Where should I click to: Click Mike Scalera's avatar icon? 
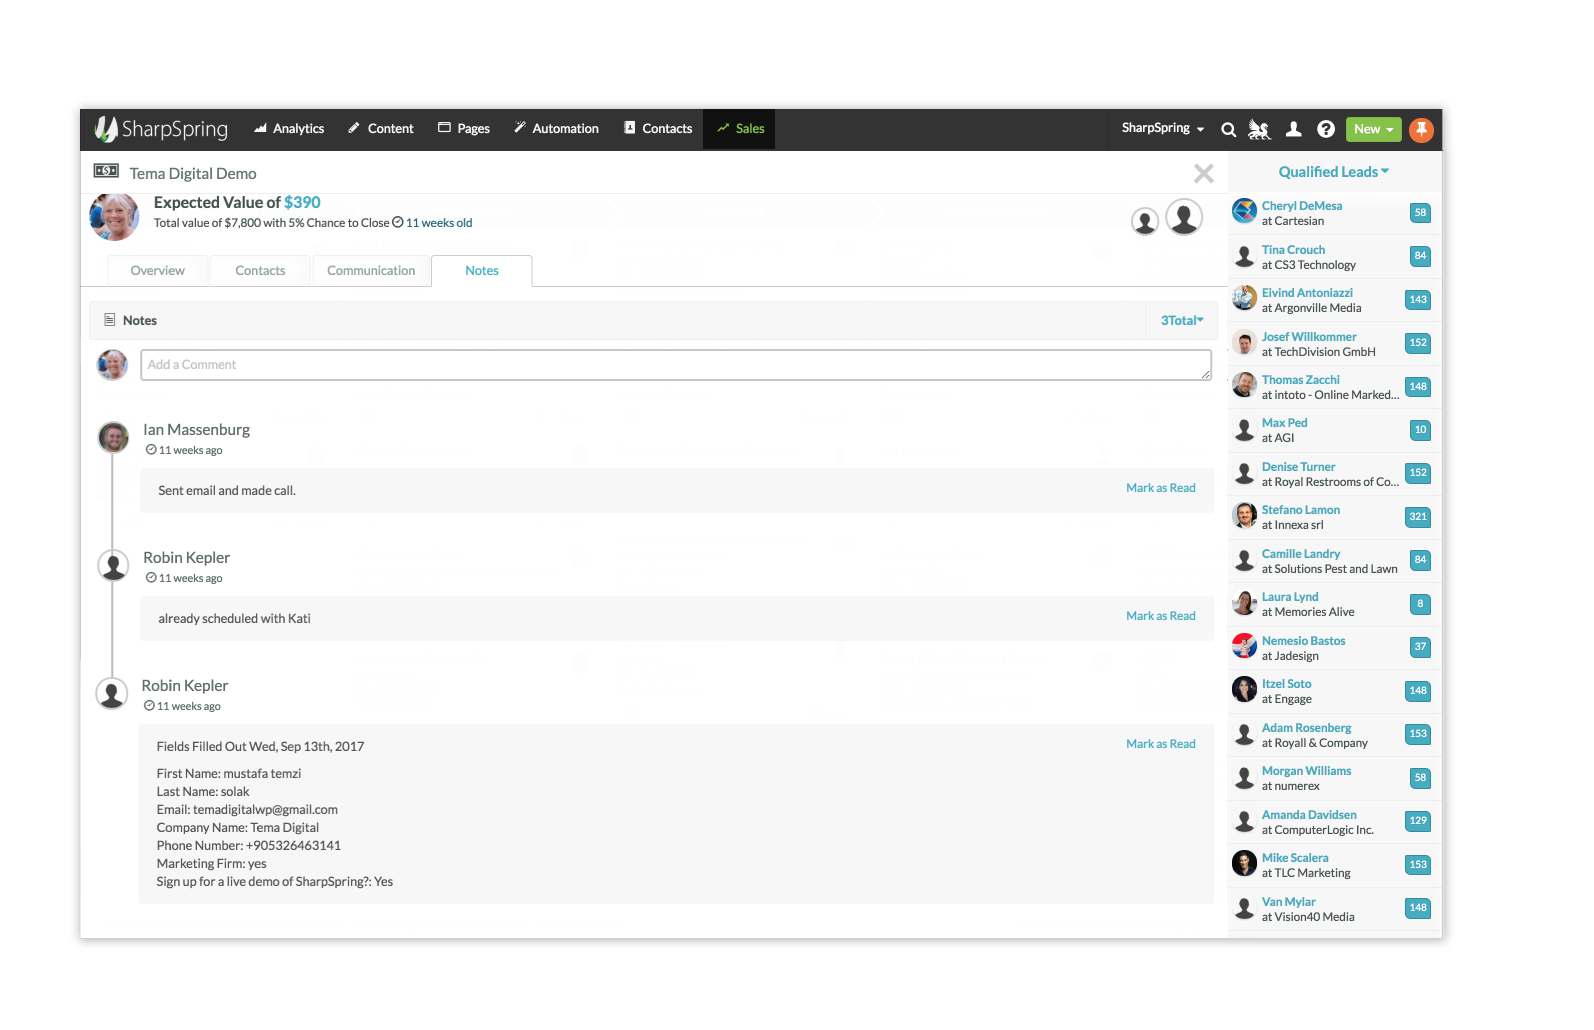tap(1244, 863)
